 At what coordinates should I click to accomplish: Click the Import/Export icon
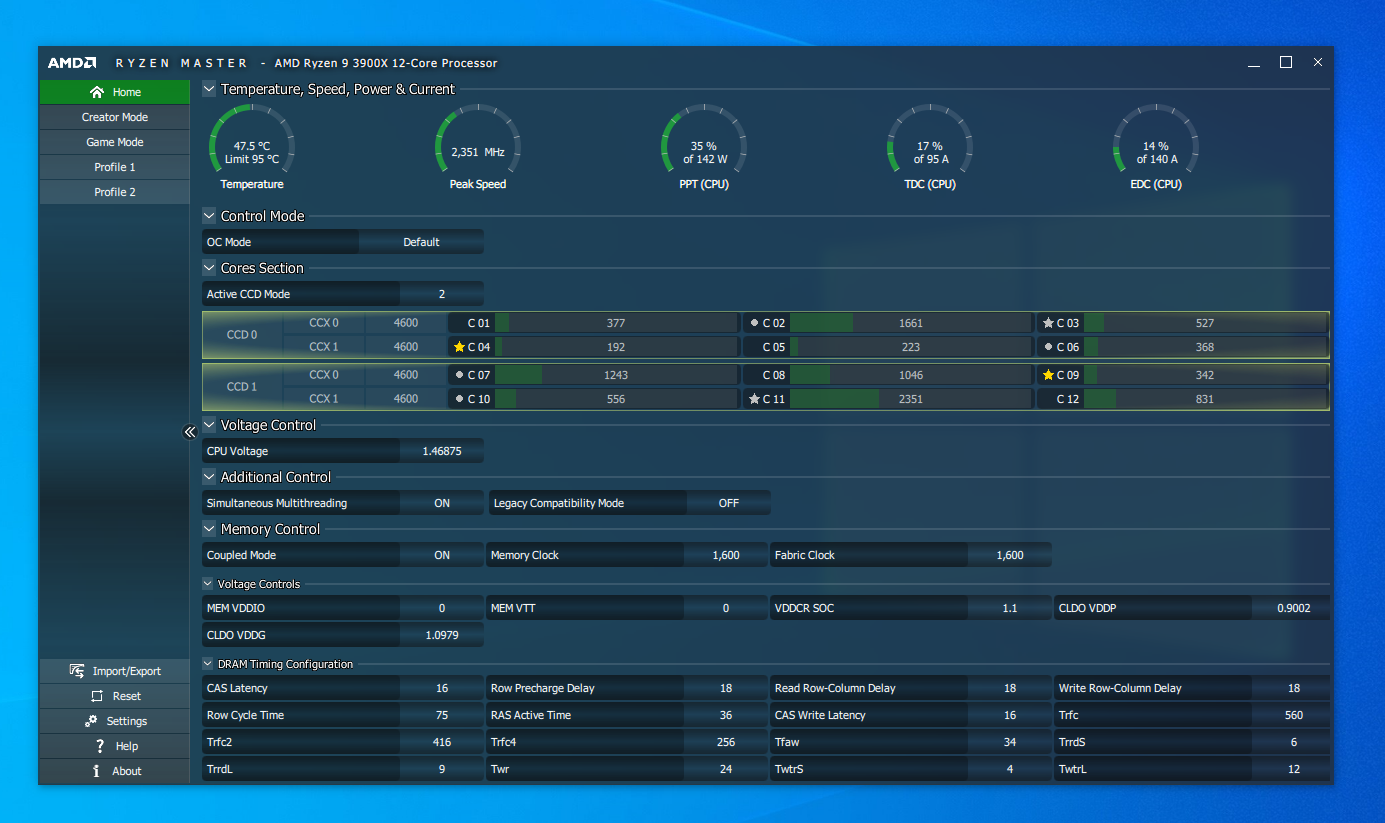77,671
